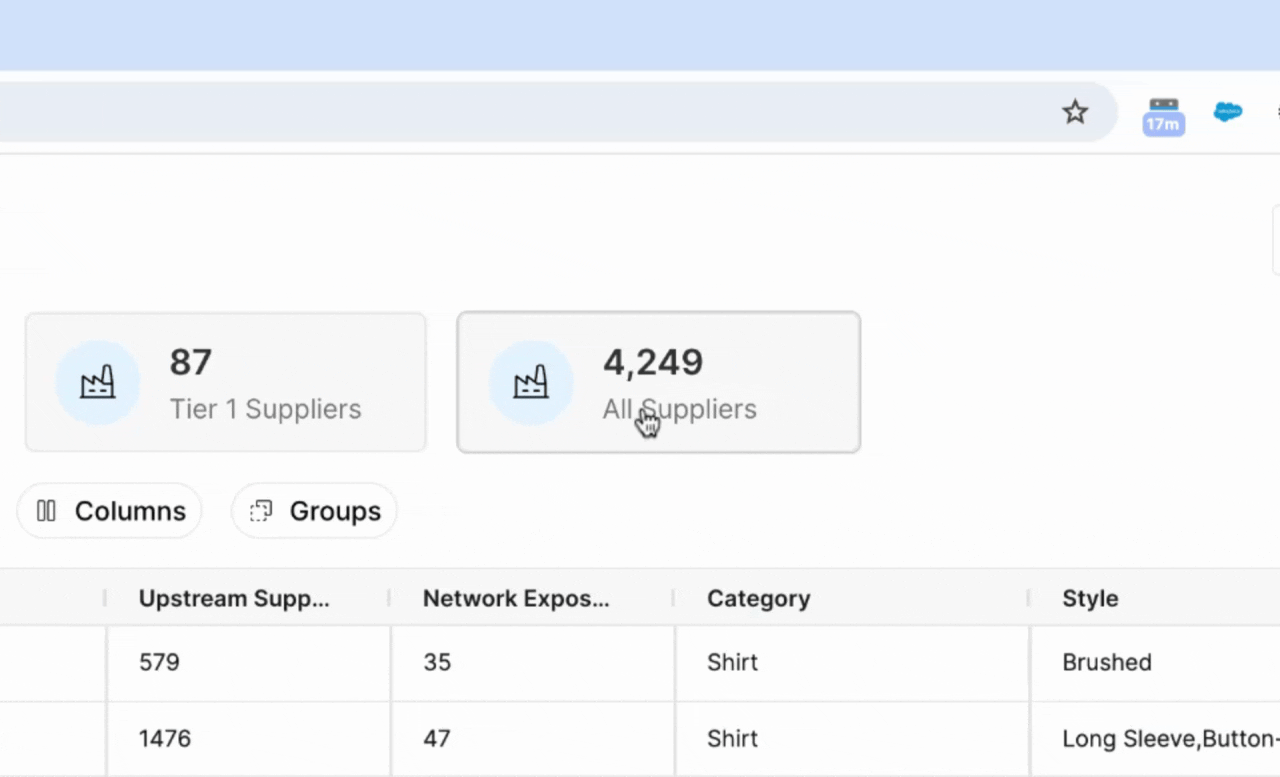The height and width of the screenshot is (777, 1280).
Task: Click the factory icon on Tier 1 Suppliers
Action: click(97, 382)
